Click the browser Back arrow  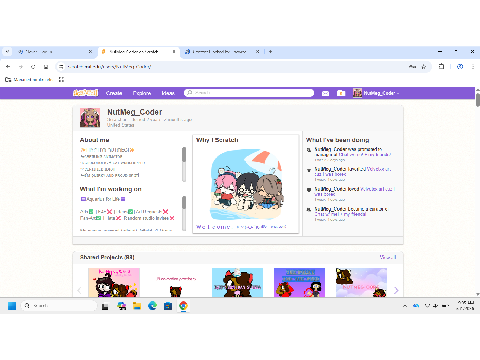(8, 67)
